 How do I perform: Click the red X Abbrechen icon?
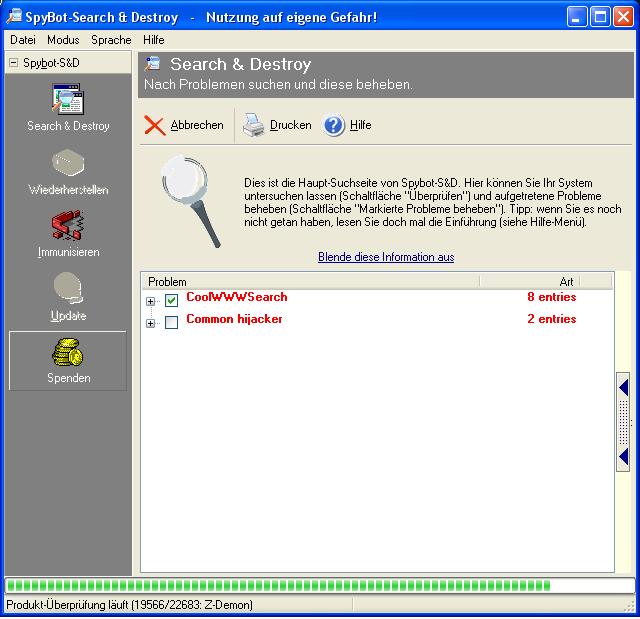coord(155,125)
